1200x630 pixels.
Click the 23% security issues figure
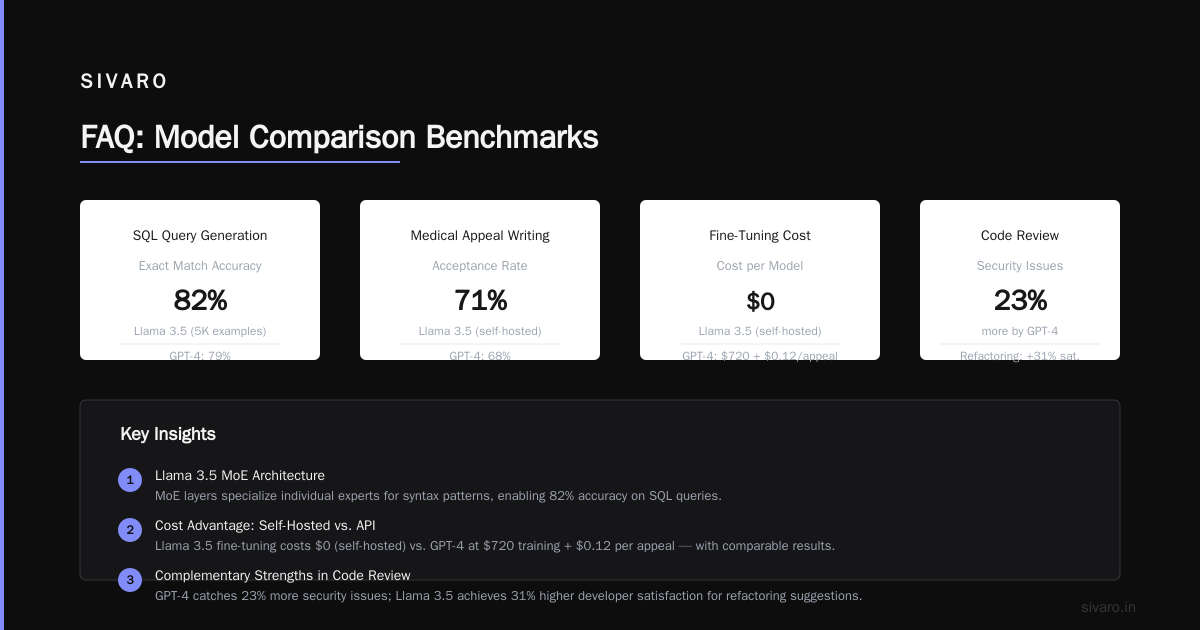1020,300
